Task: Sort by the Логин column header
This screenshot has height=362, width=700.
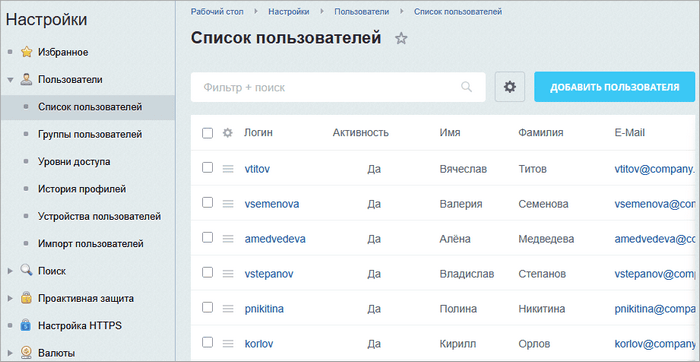Action: tap(258, 133)
